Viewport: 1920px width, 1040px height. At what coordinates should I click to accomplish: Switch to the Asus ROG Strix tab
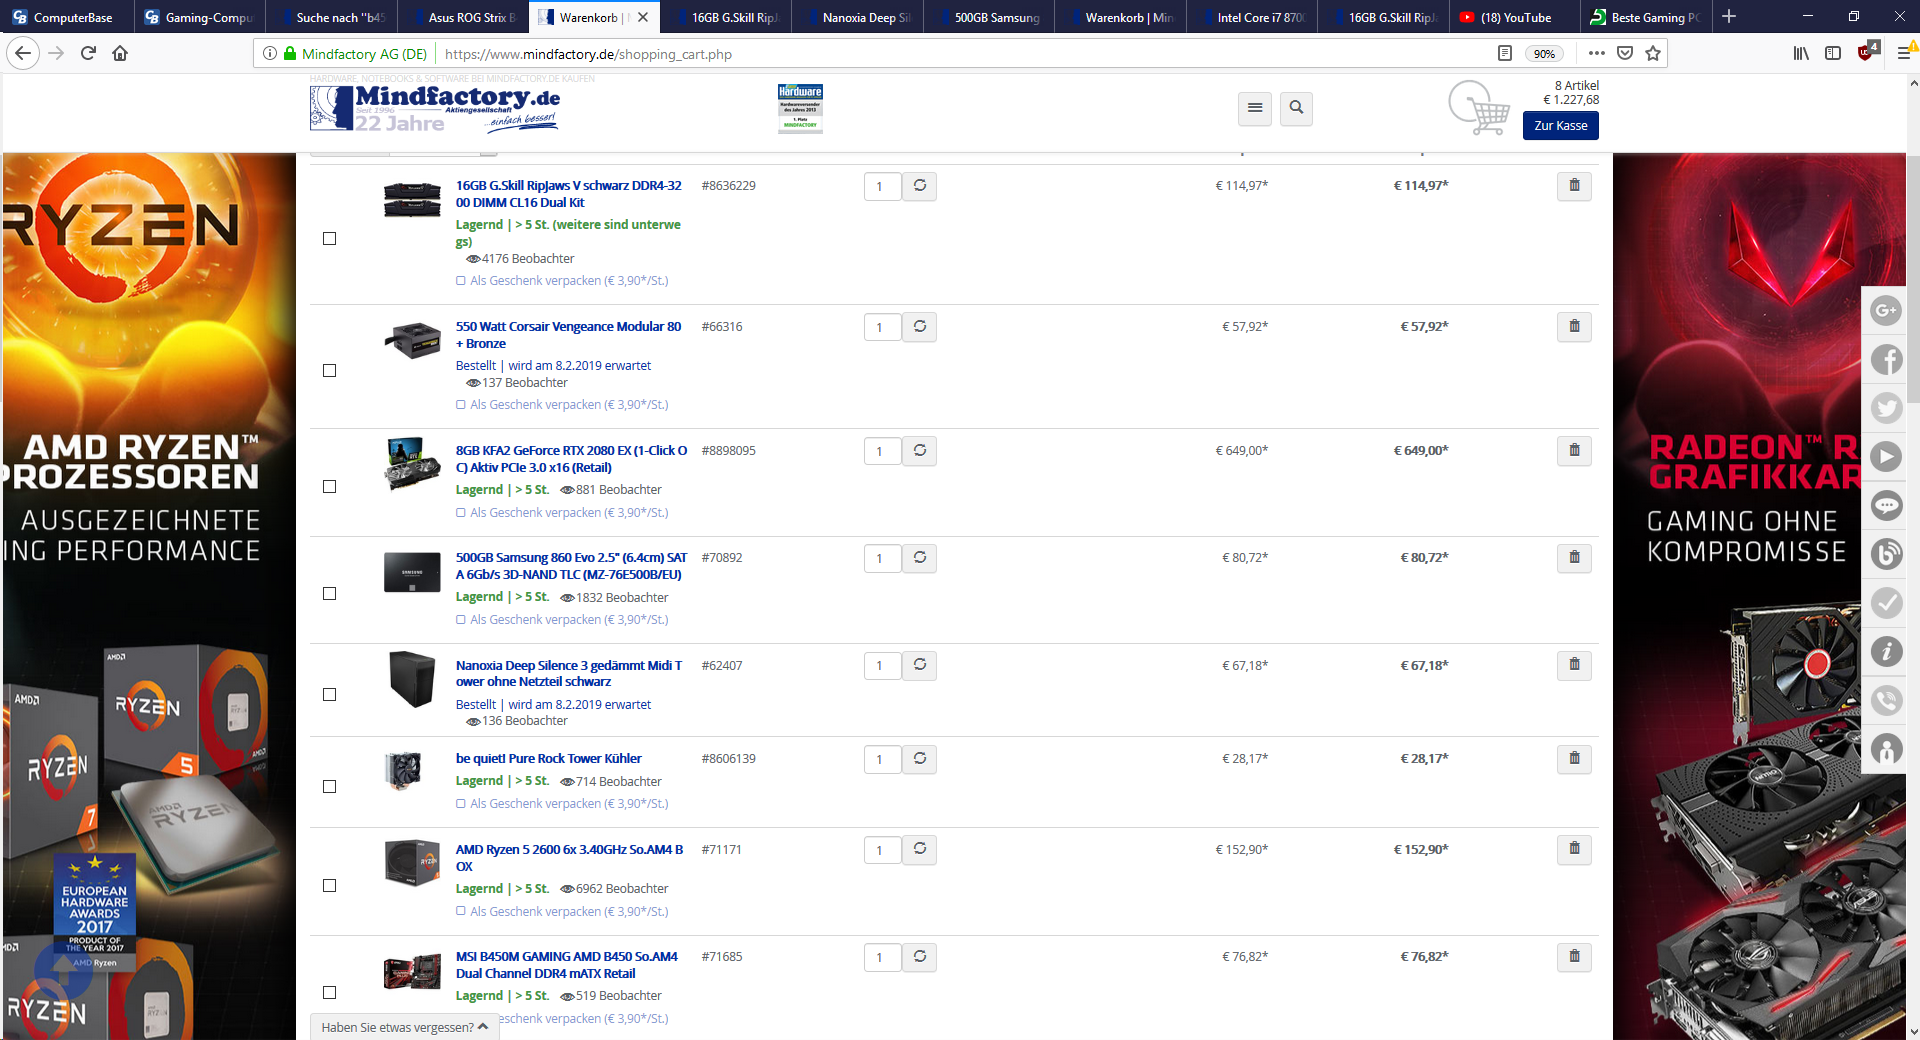pyautogui.click(x=462, y=17)
